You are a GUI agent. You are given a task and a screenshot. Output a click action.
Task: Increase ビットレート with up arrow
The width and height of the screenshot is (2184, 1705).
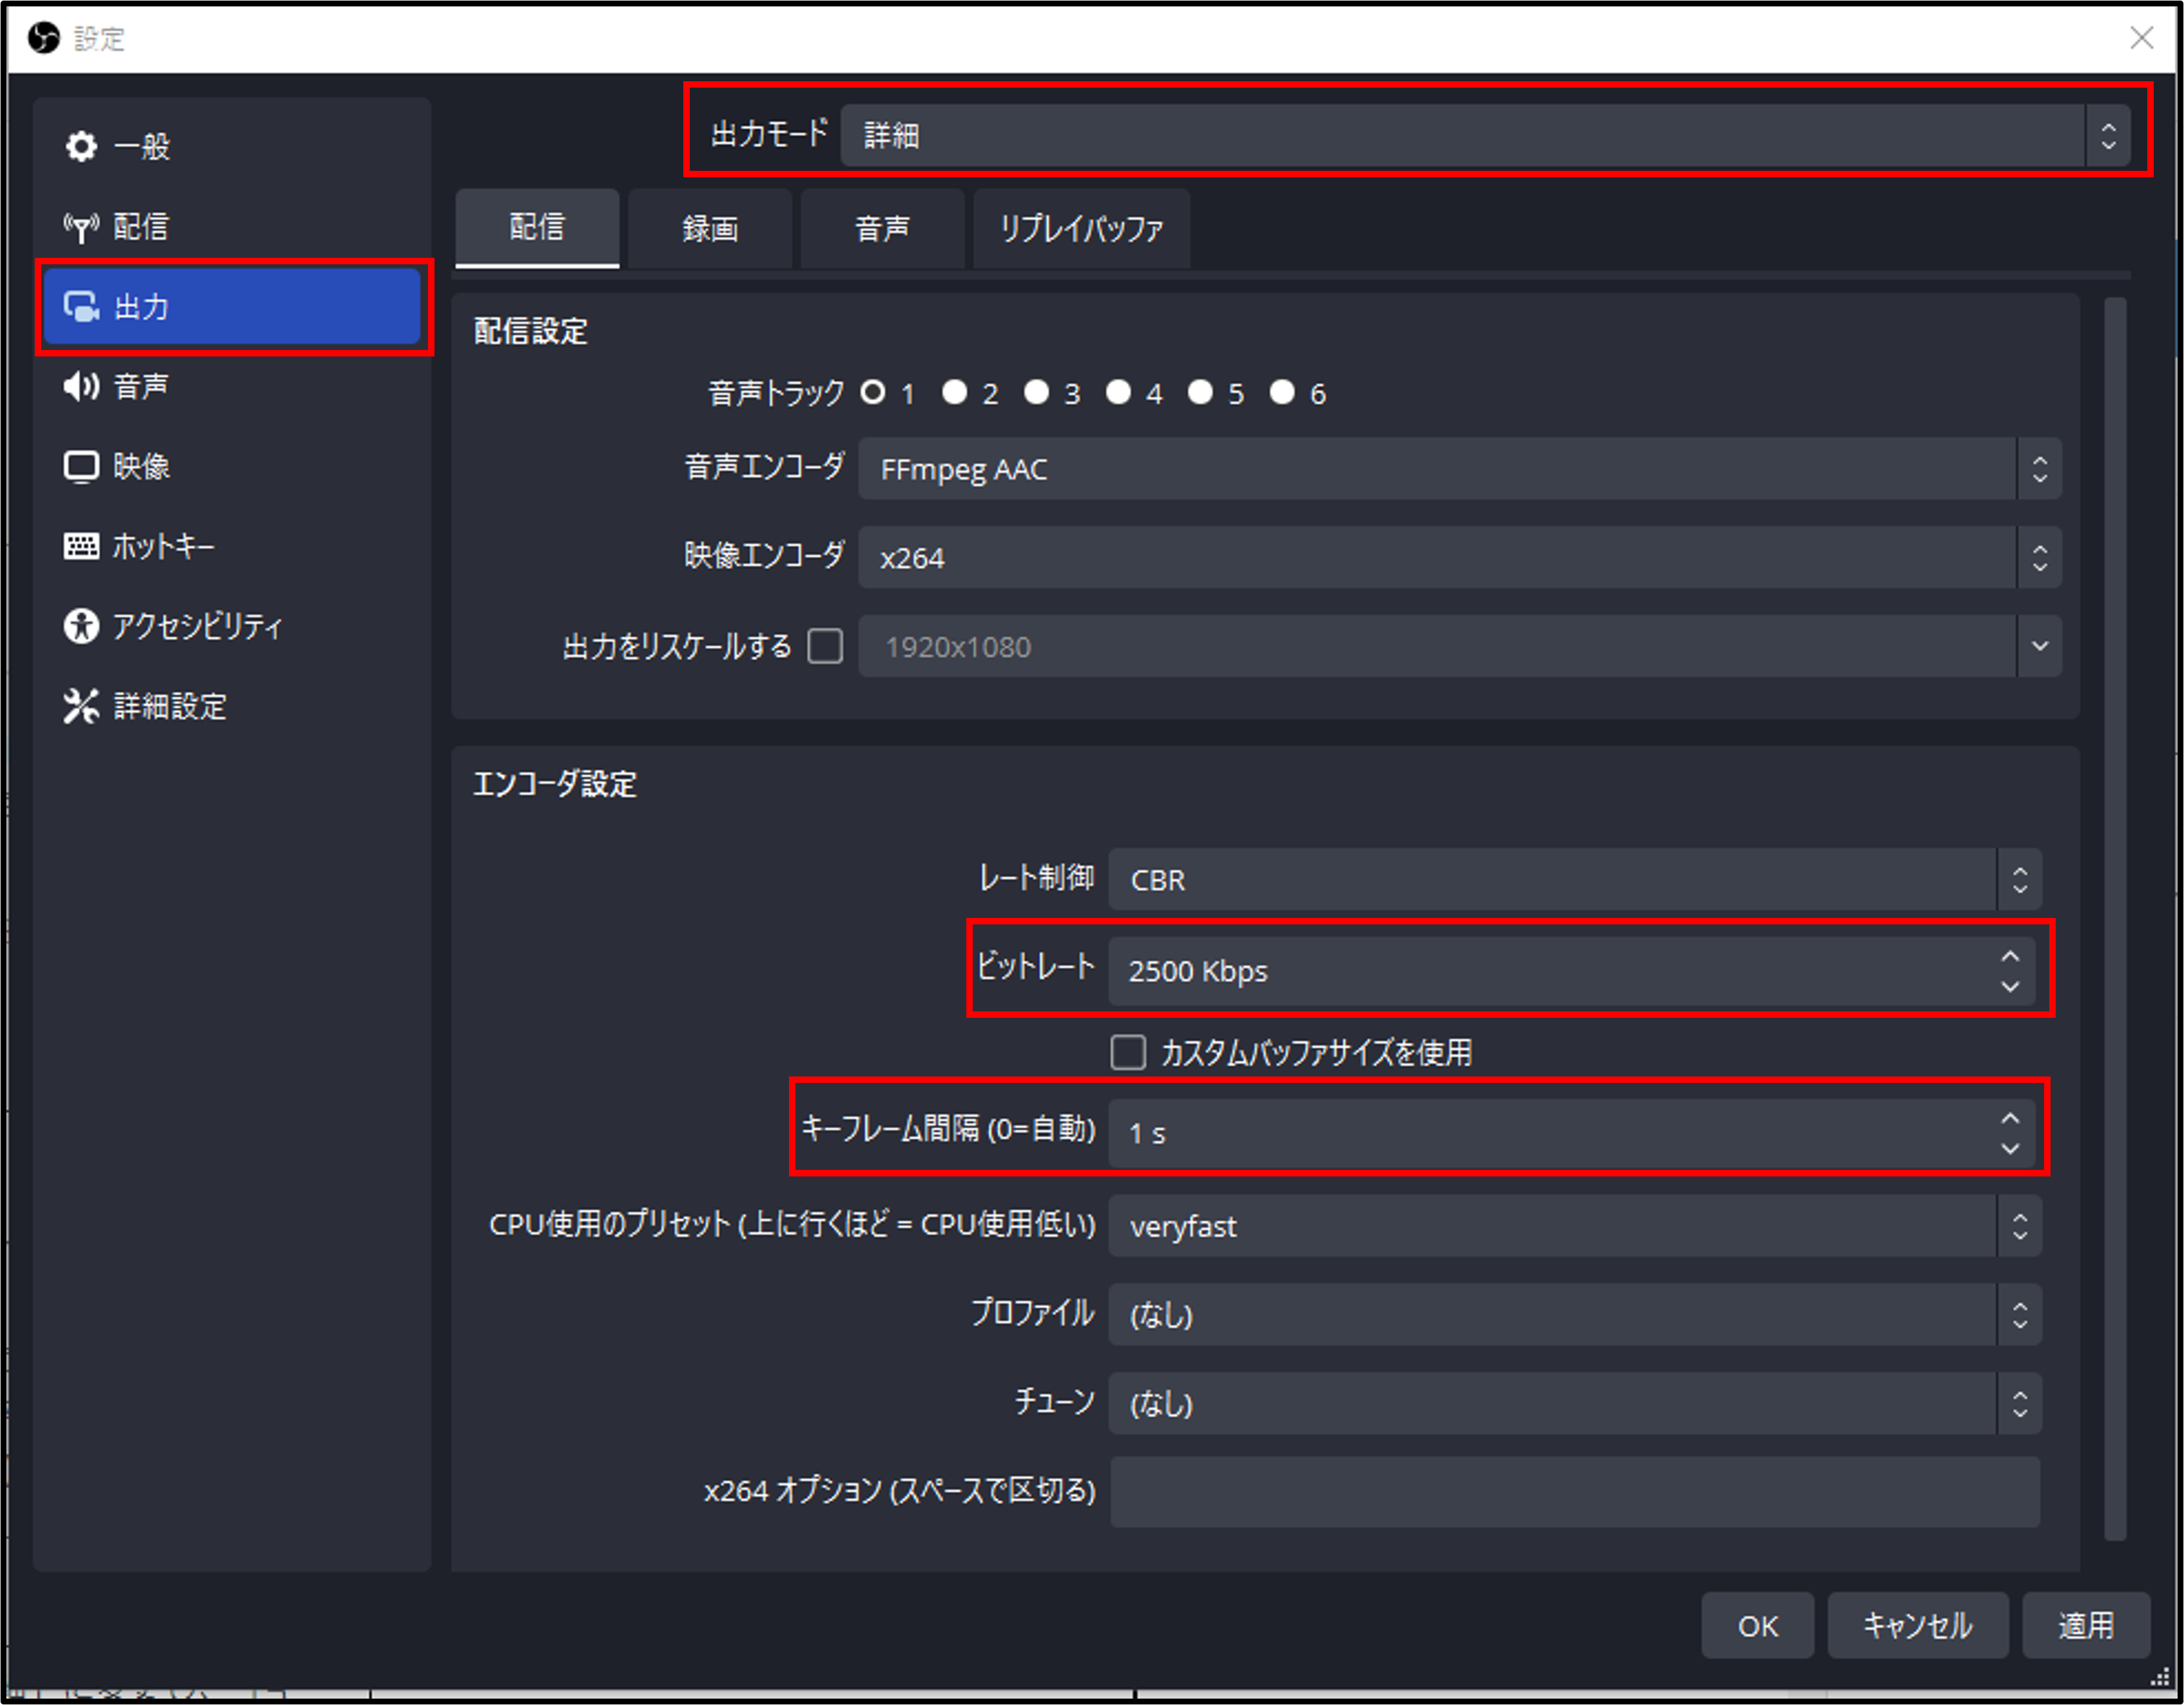coord(2010,957)
